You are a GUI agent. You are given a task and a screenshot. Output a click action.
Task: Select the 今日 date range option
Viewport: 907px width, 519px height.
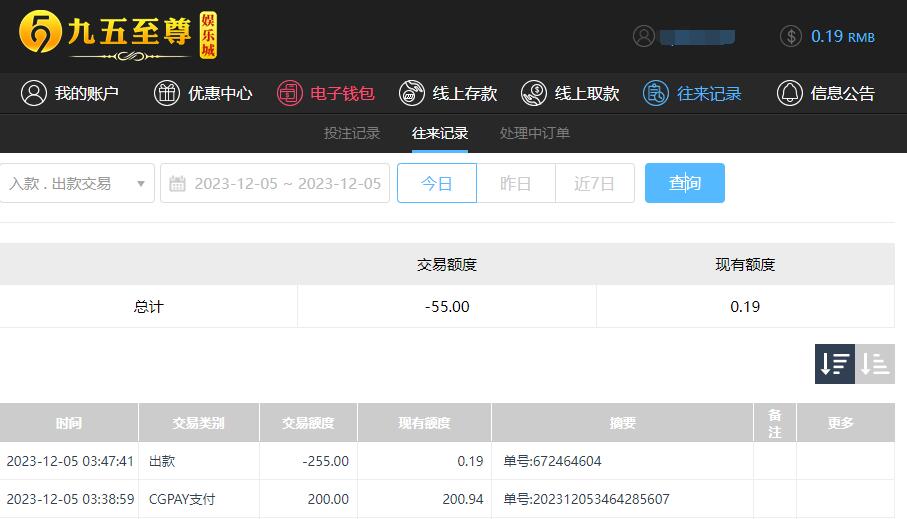(437, 183)
